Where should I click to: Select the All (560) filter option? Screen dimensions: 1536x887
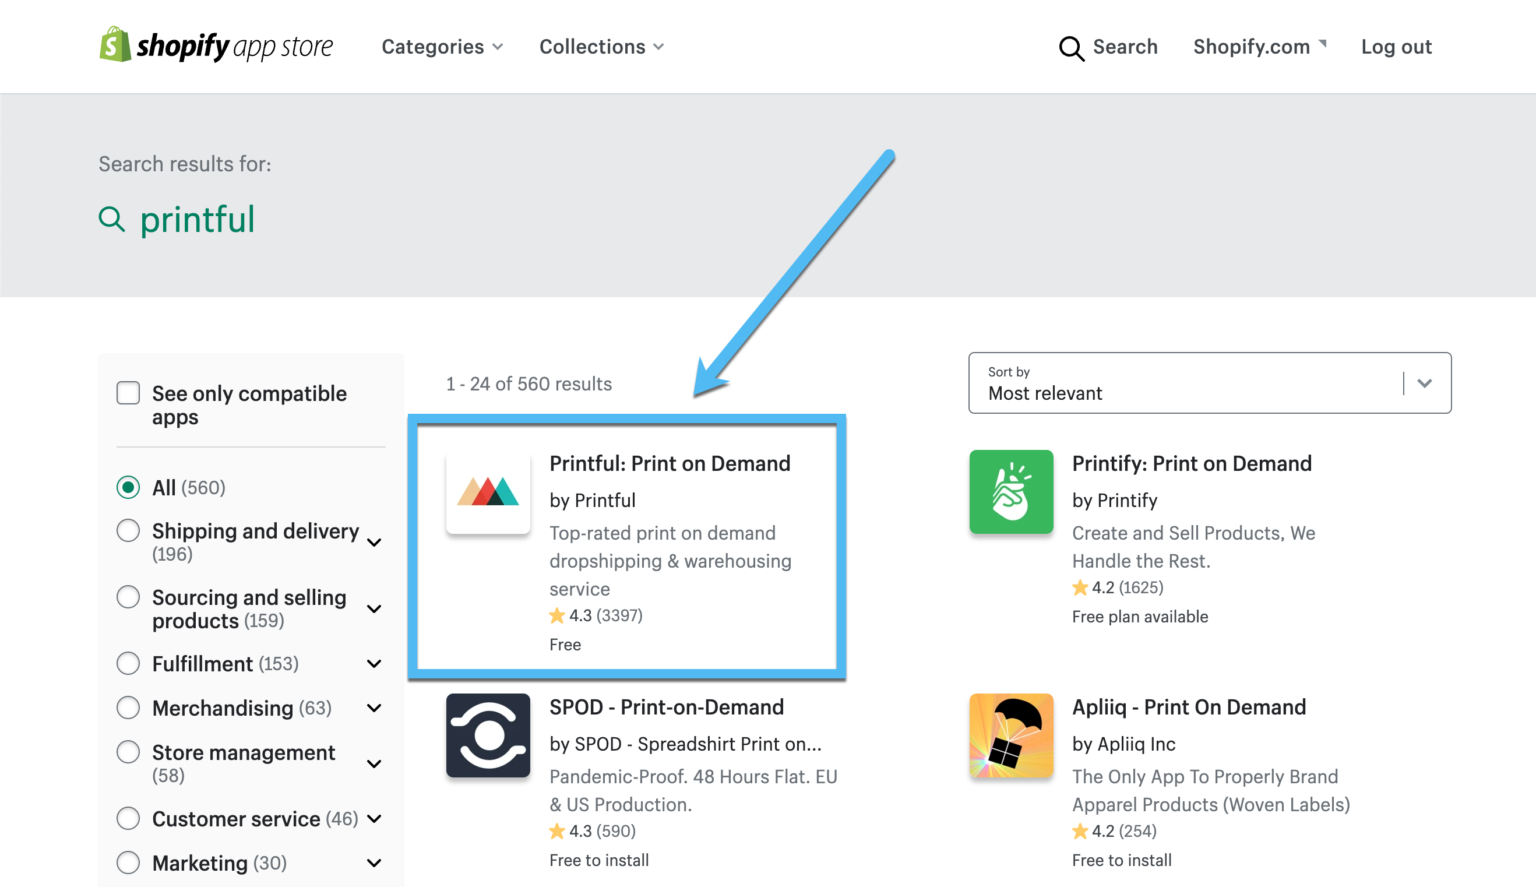coord(128,487)
